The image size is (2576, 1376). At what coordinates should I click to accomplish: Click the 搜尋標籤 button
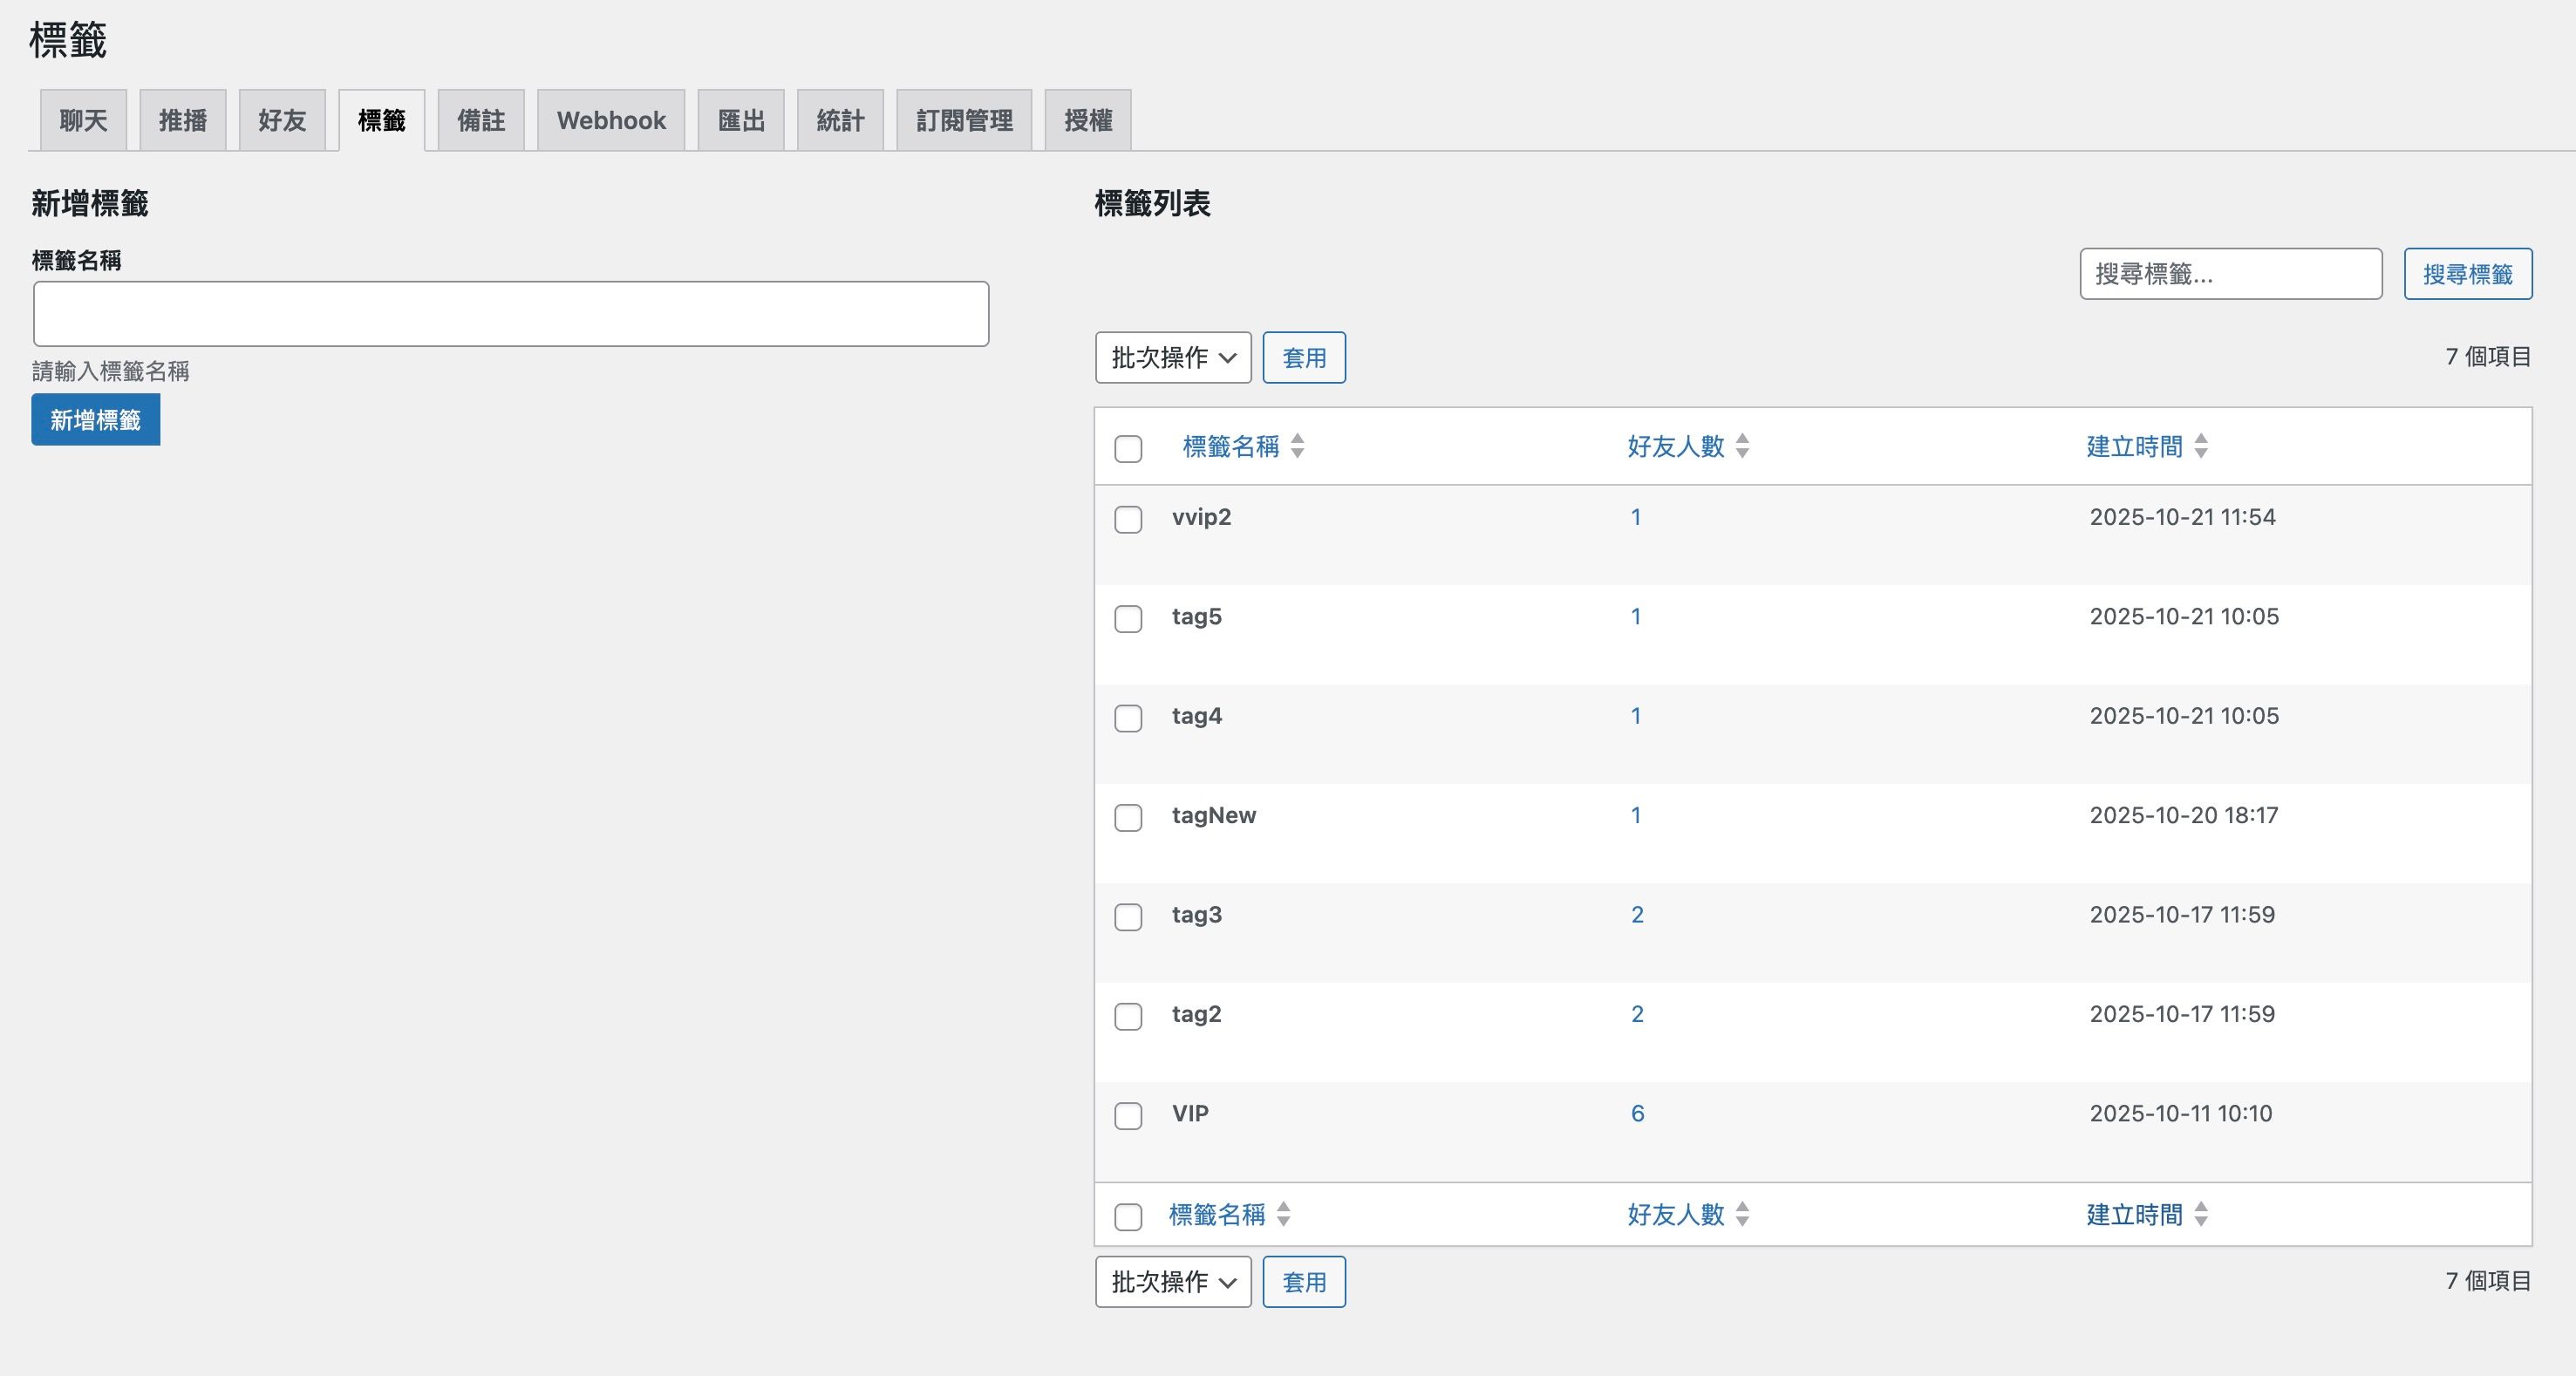pyautogui.click(x=2467, y=274)
